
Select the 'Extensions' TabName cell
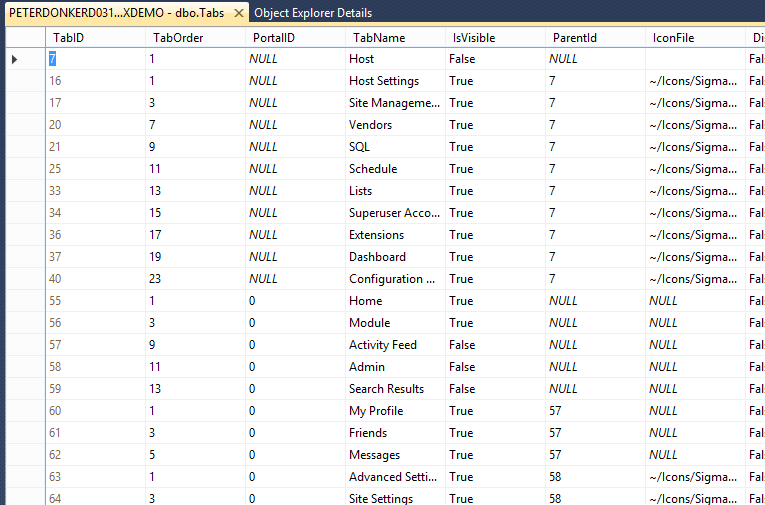click(x=395, y=235)
